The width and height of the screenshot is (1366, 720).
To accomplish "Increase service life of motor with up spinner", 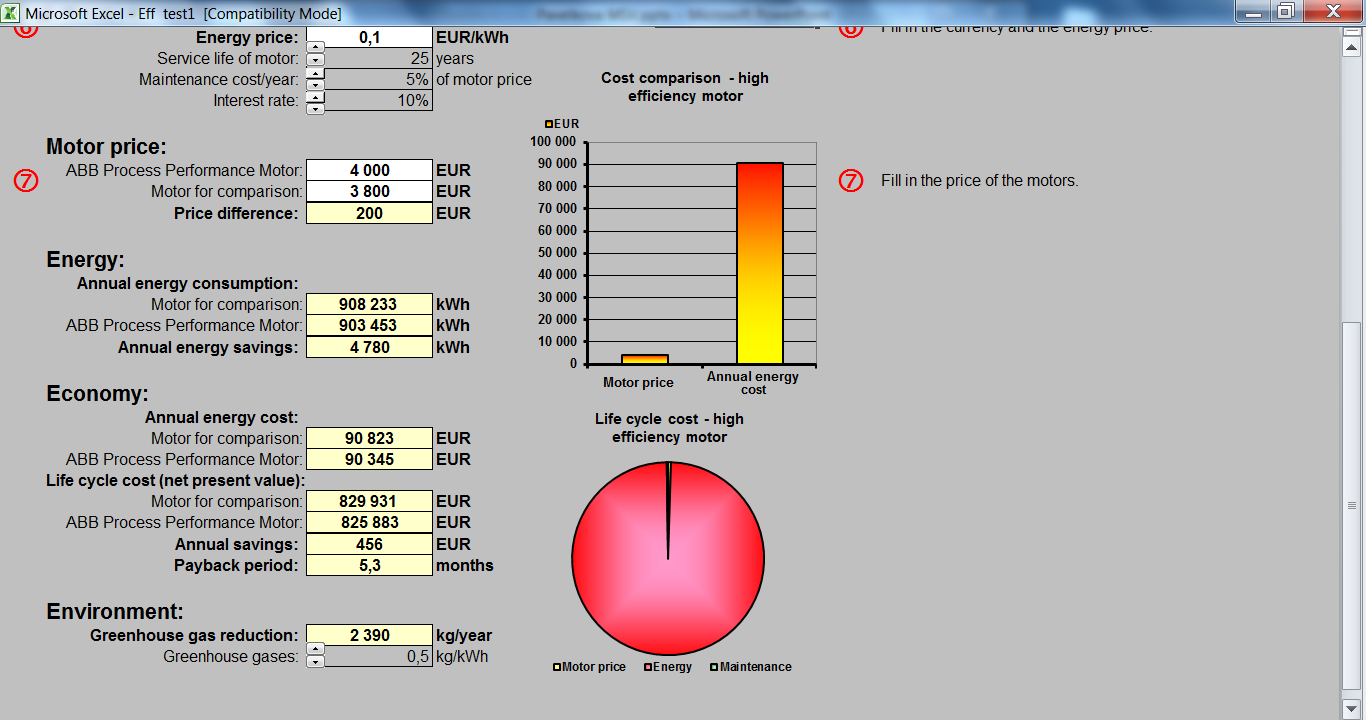I will pyautogui.click(x=315, y=47).
